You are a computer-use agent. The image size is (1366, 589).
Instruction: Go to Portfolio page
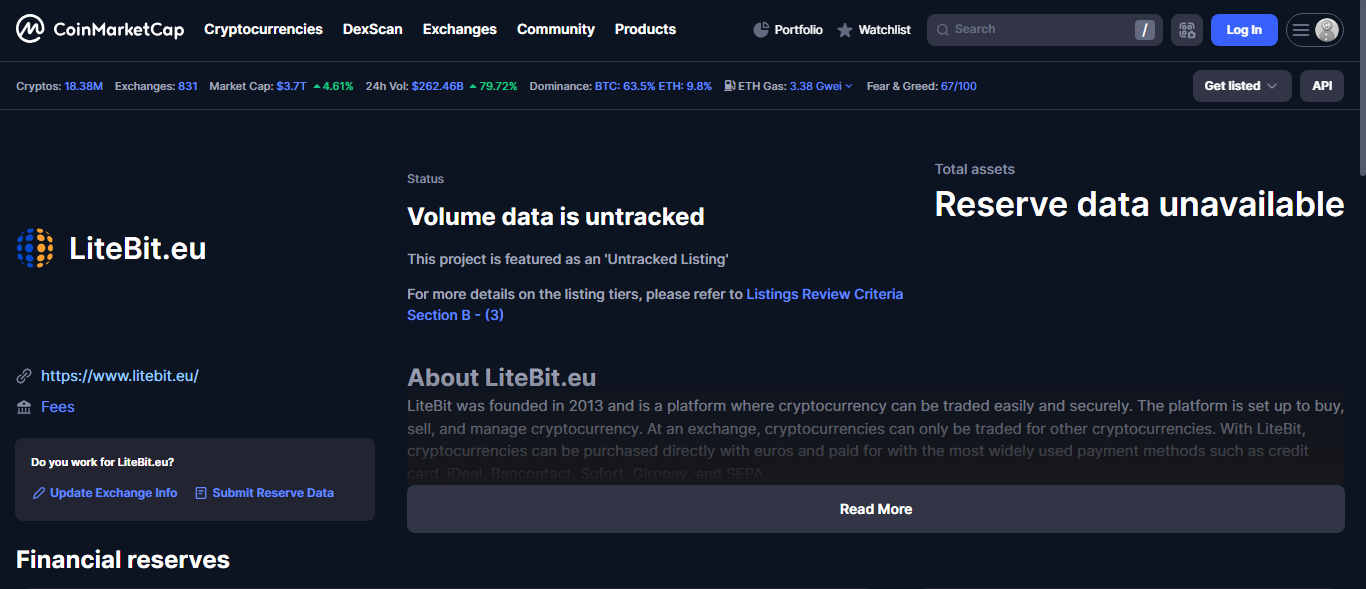[788, 30]
